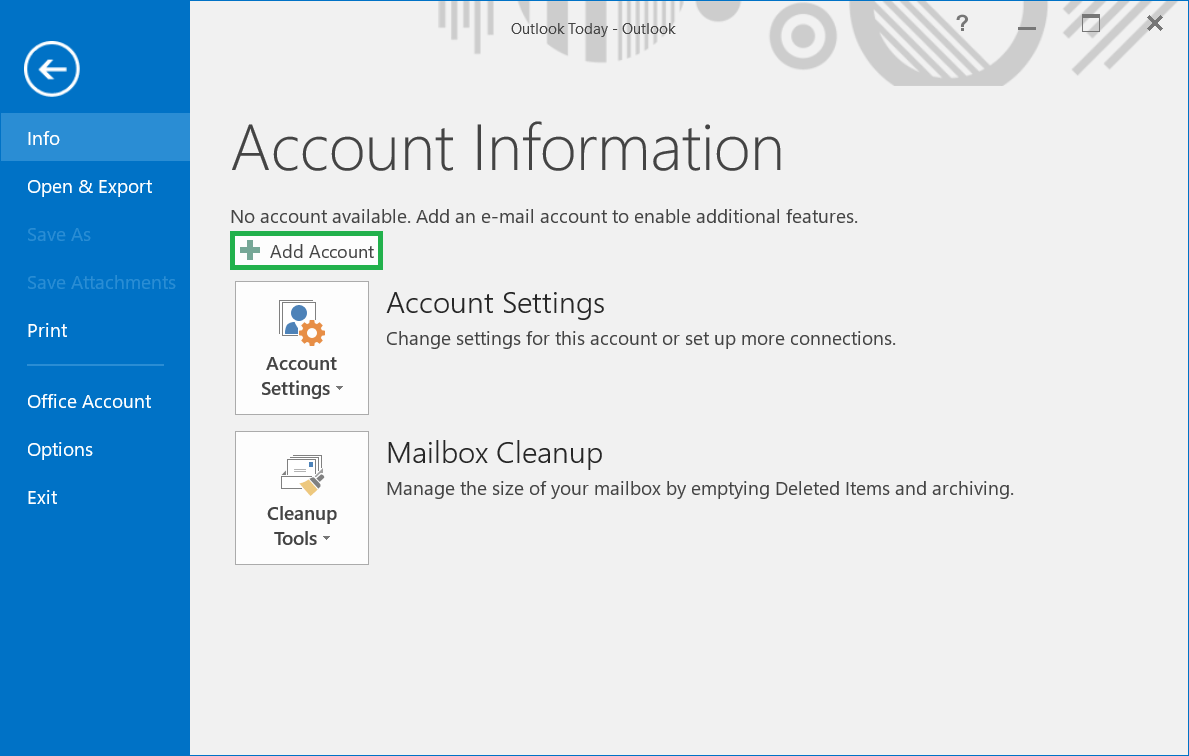
Task: Click the Add Account button
Action: 306,251
